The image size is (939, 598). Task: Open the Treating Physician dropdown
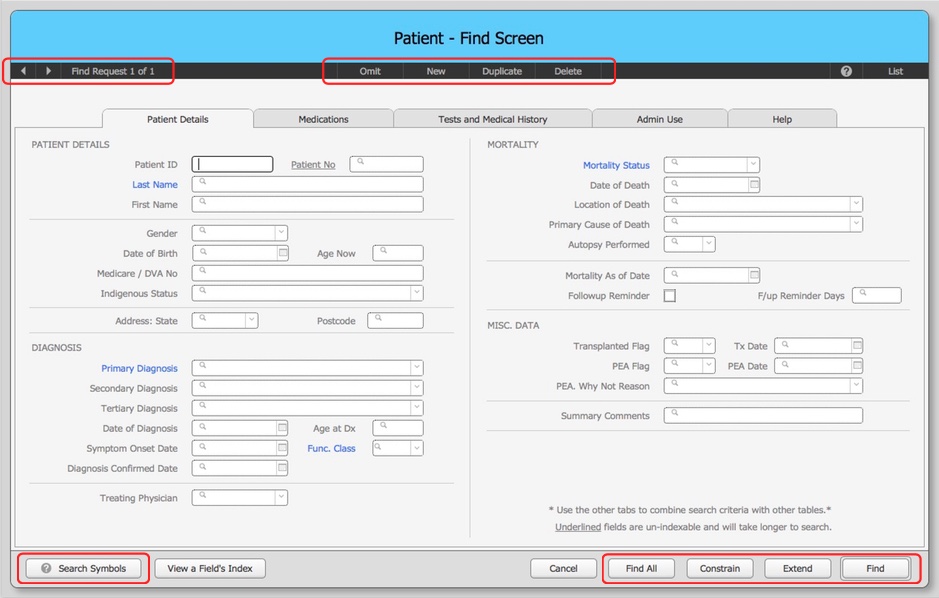(x=282, y=498)
